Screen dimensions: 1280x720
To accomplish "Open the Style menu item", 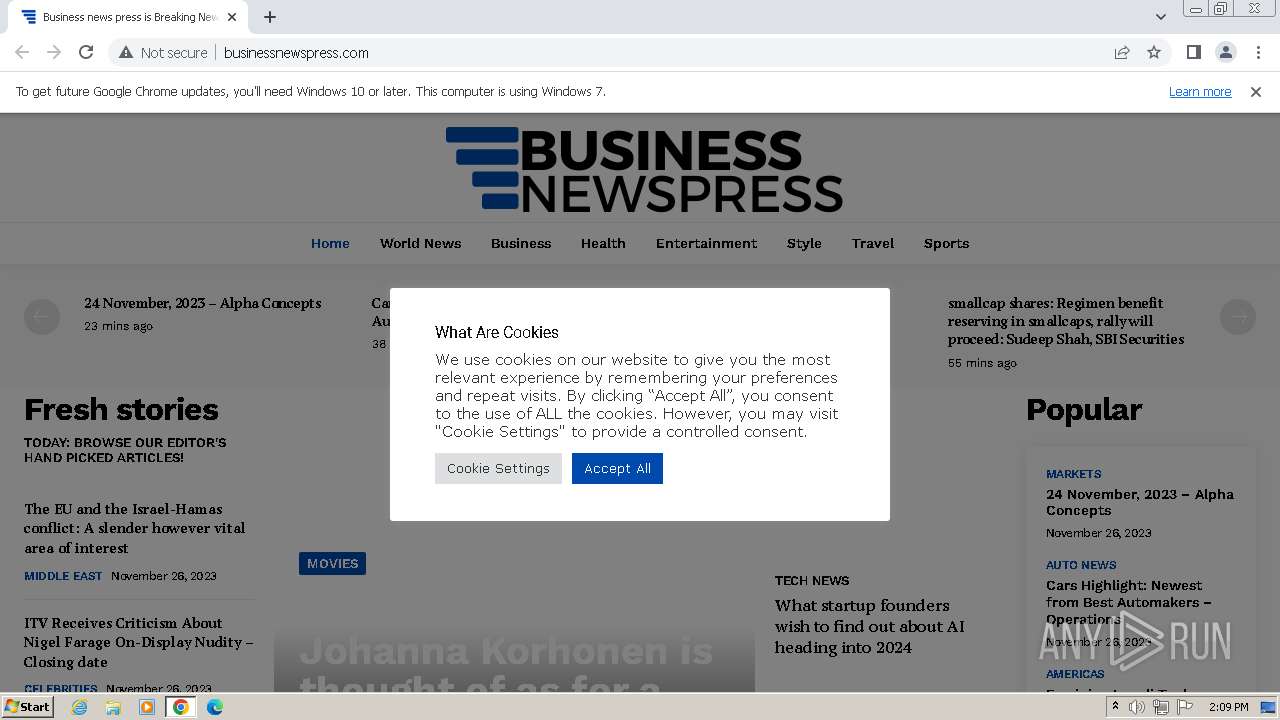I will pyautogui.click(x=804, y=243).
